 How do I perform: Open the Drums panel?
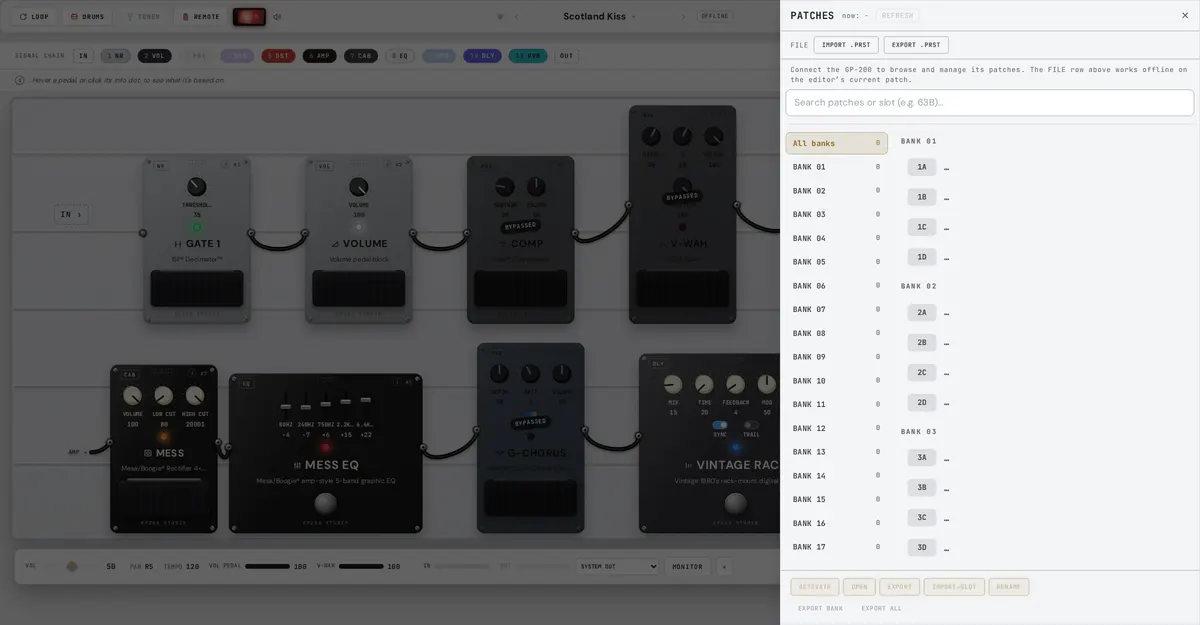pos(87,16)
